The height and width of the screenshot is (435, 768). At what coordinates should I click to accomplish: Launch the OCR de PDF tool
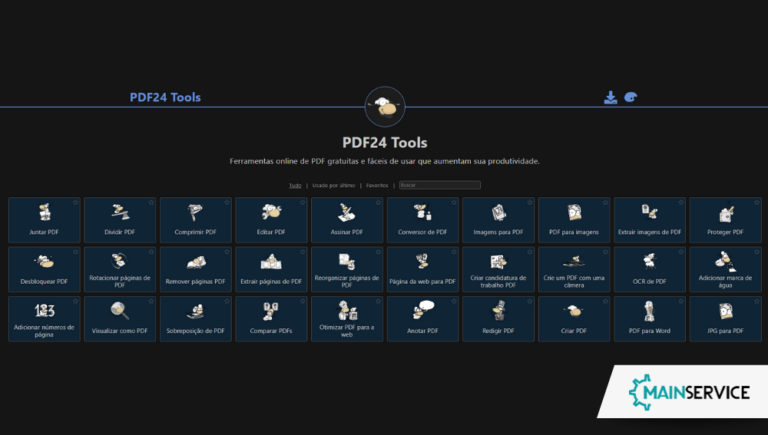click(649, 269)
